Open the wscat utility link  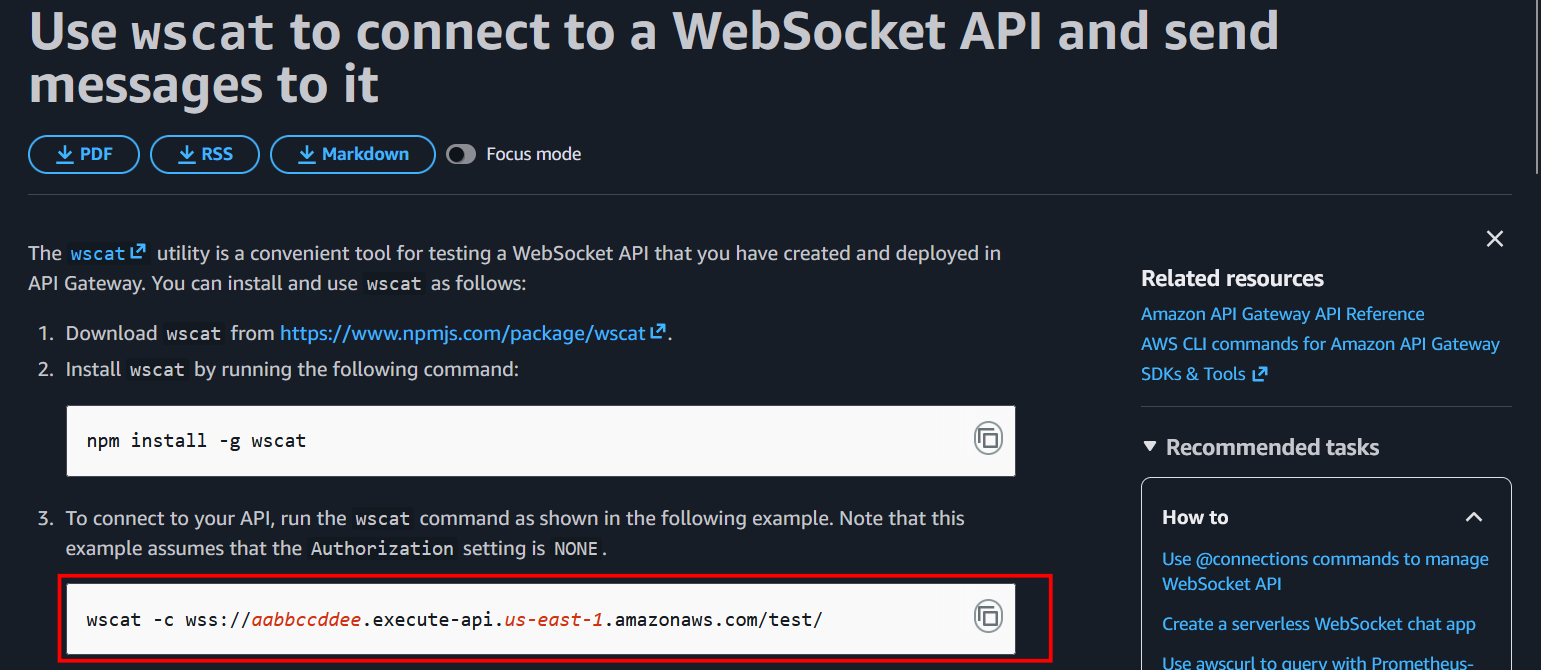point(108,253)
